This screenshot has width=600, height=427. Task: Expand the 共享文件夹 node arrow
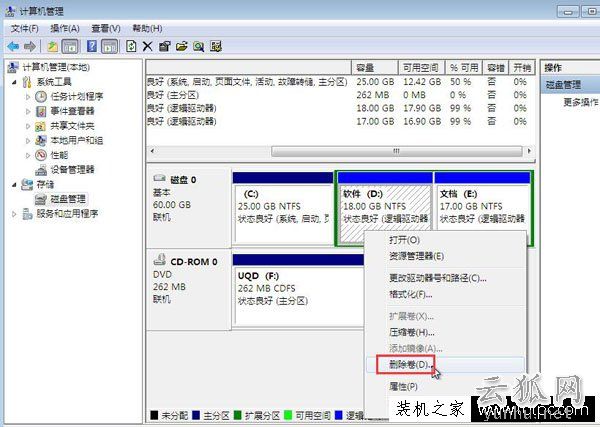pos(28,126)
